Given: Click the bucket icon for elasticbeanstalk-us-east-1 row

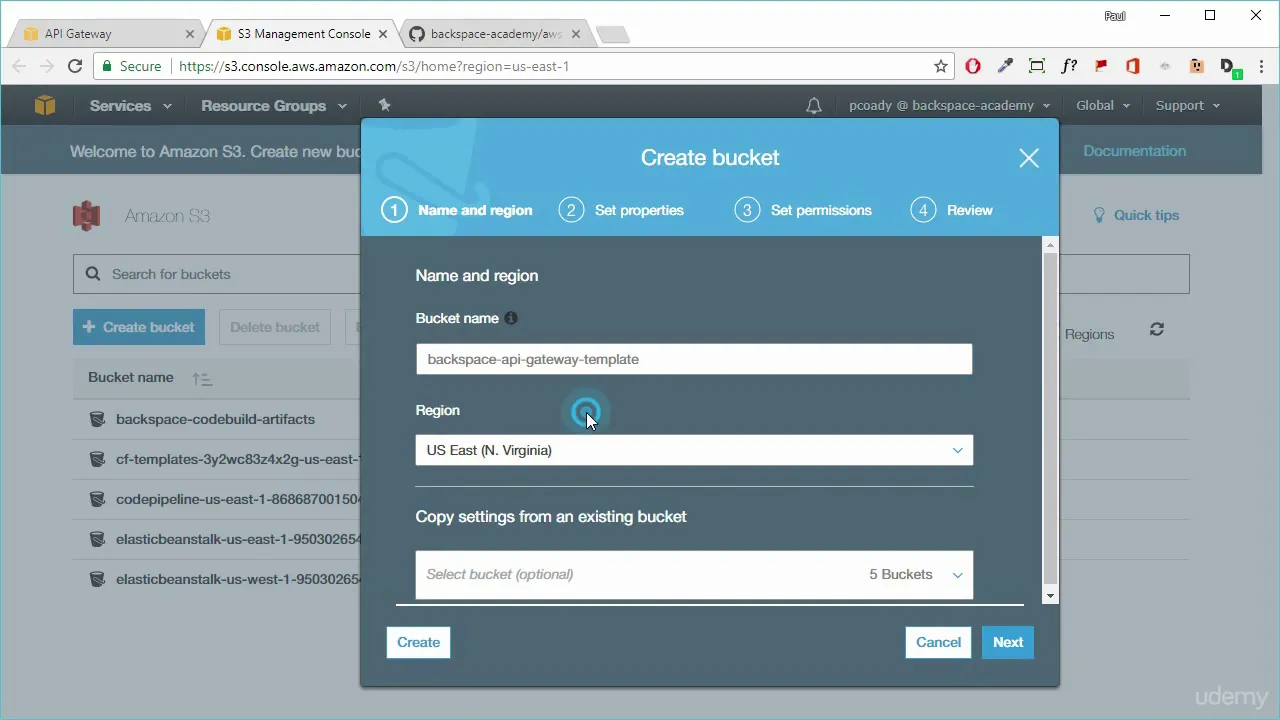Looking at the screenshot, I should tap(97, 539).
